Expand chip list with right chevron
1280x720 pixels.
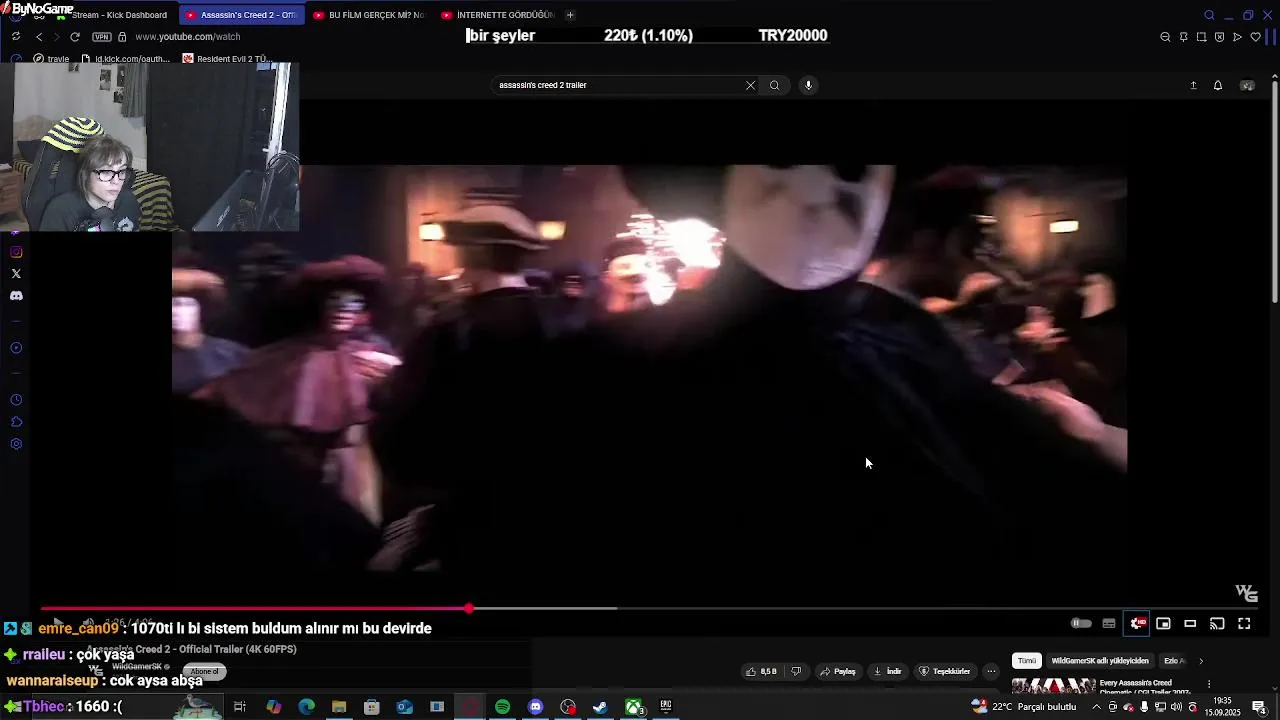tap(1201, 661)
